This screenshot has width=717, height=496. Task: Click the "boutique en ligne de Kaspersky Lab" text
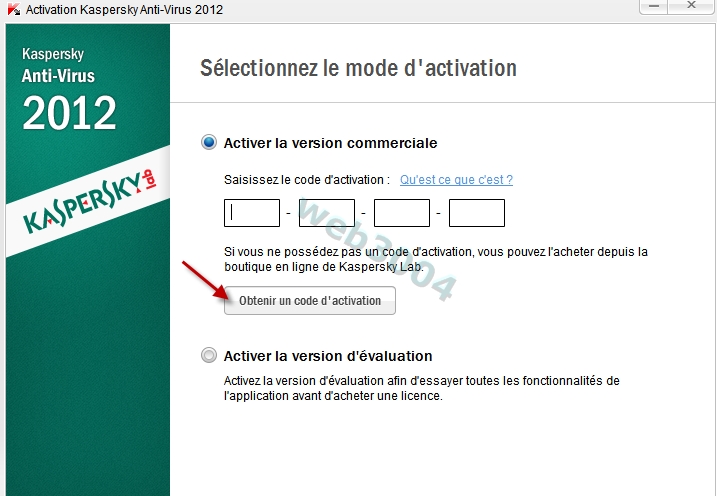[x=323, y=267]
